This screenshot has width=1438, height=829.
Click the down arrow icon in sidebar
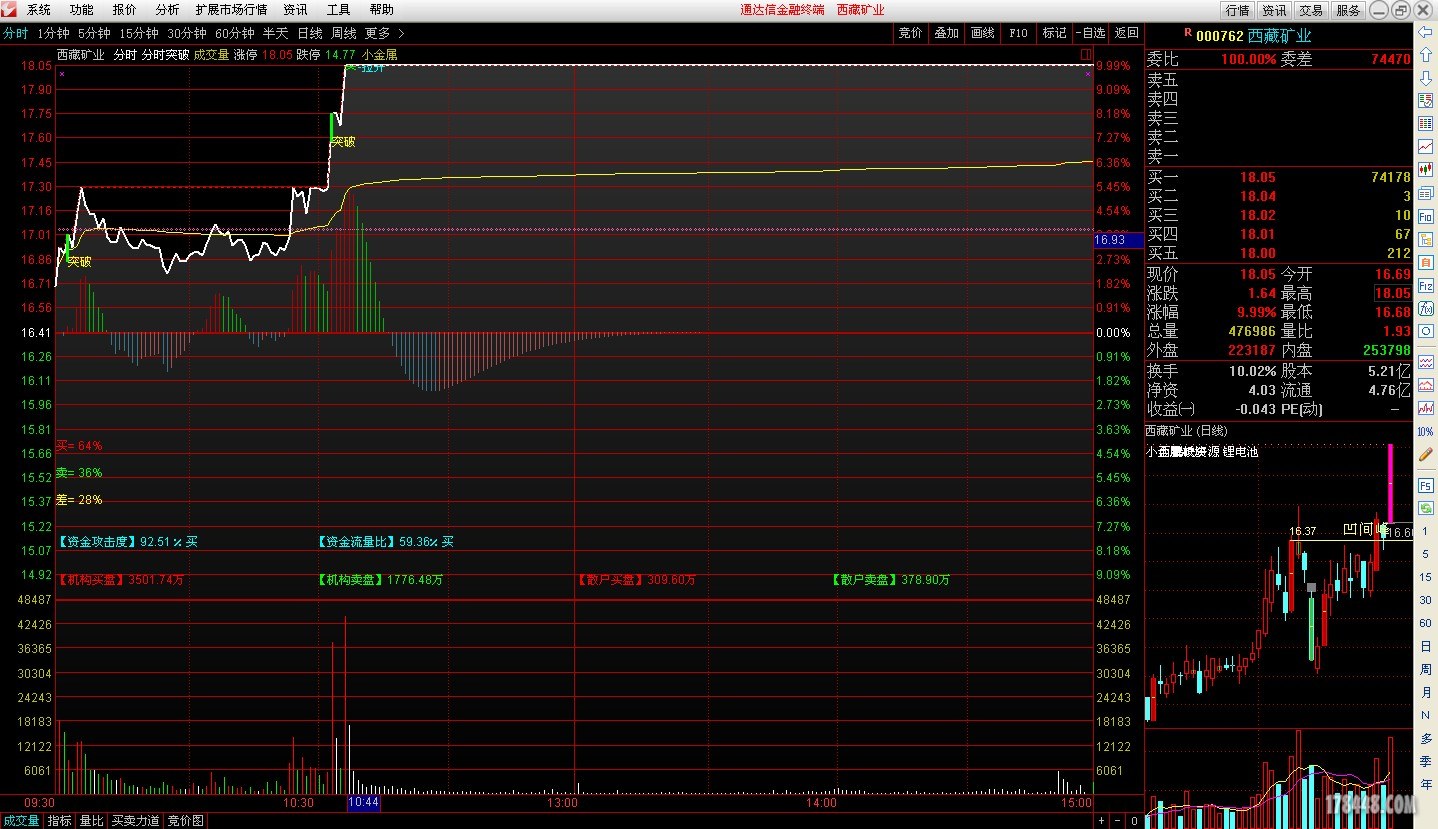(1425, 77)
